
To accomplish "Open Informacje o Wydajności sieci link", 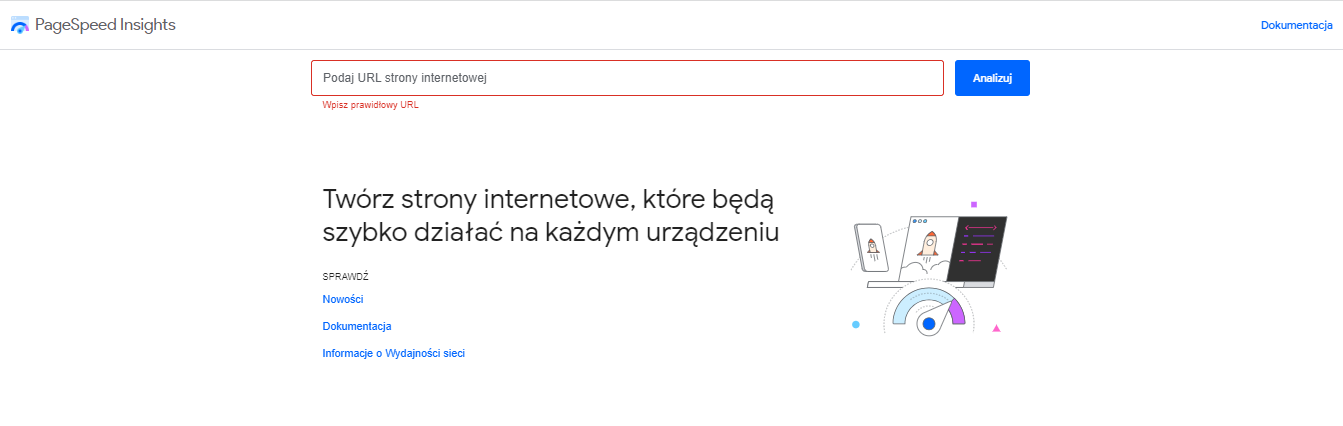I will point(393,353).
